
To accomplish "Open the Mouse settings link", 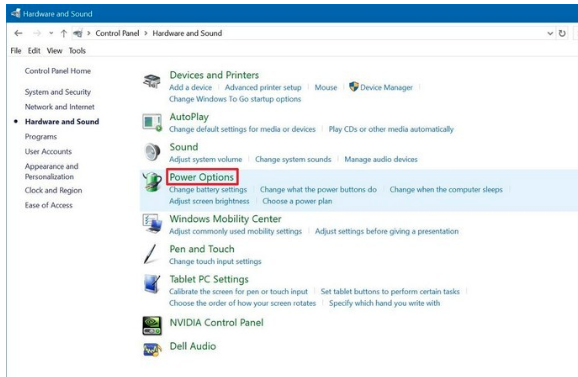I will 326,88.
